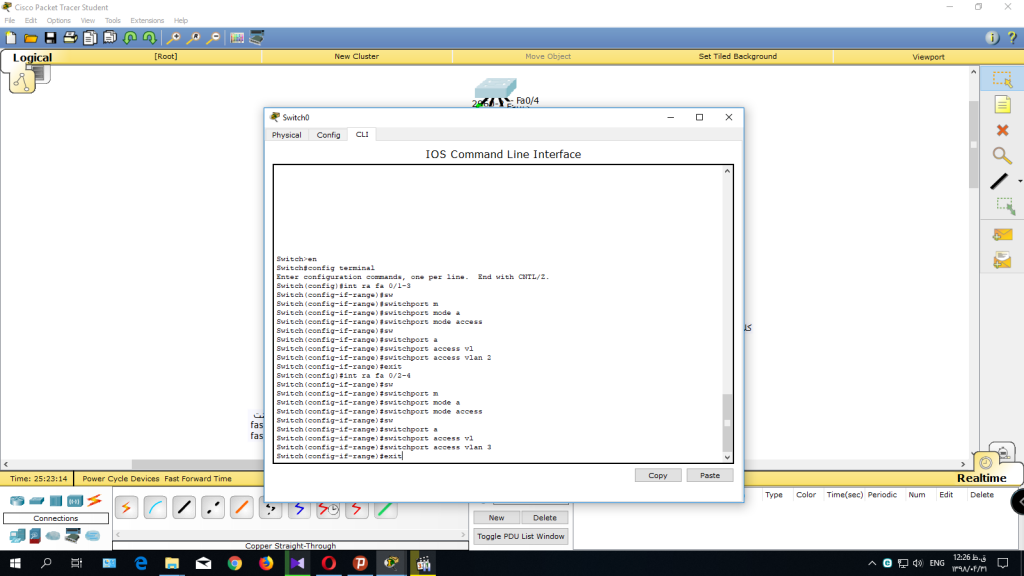Choose the dashed Copper Cross-Over cable
This screenshot has height=576, width=1024.
(x=212, y=507)
